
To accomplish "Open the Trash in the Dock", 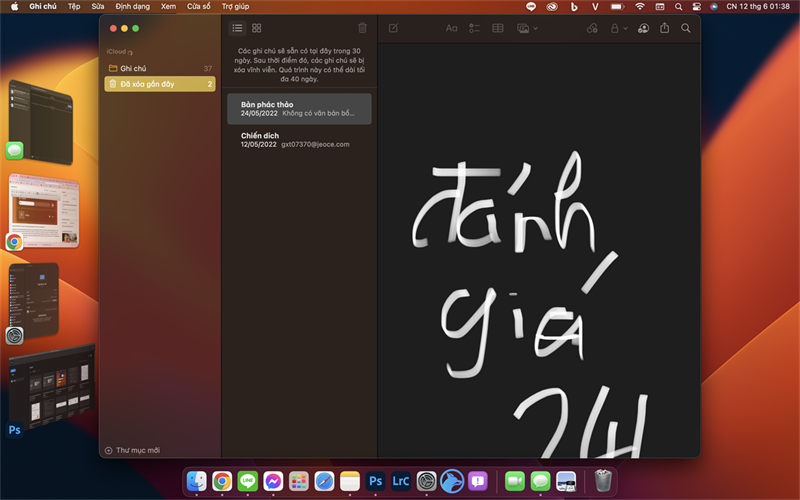I will 603,480.
